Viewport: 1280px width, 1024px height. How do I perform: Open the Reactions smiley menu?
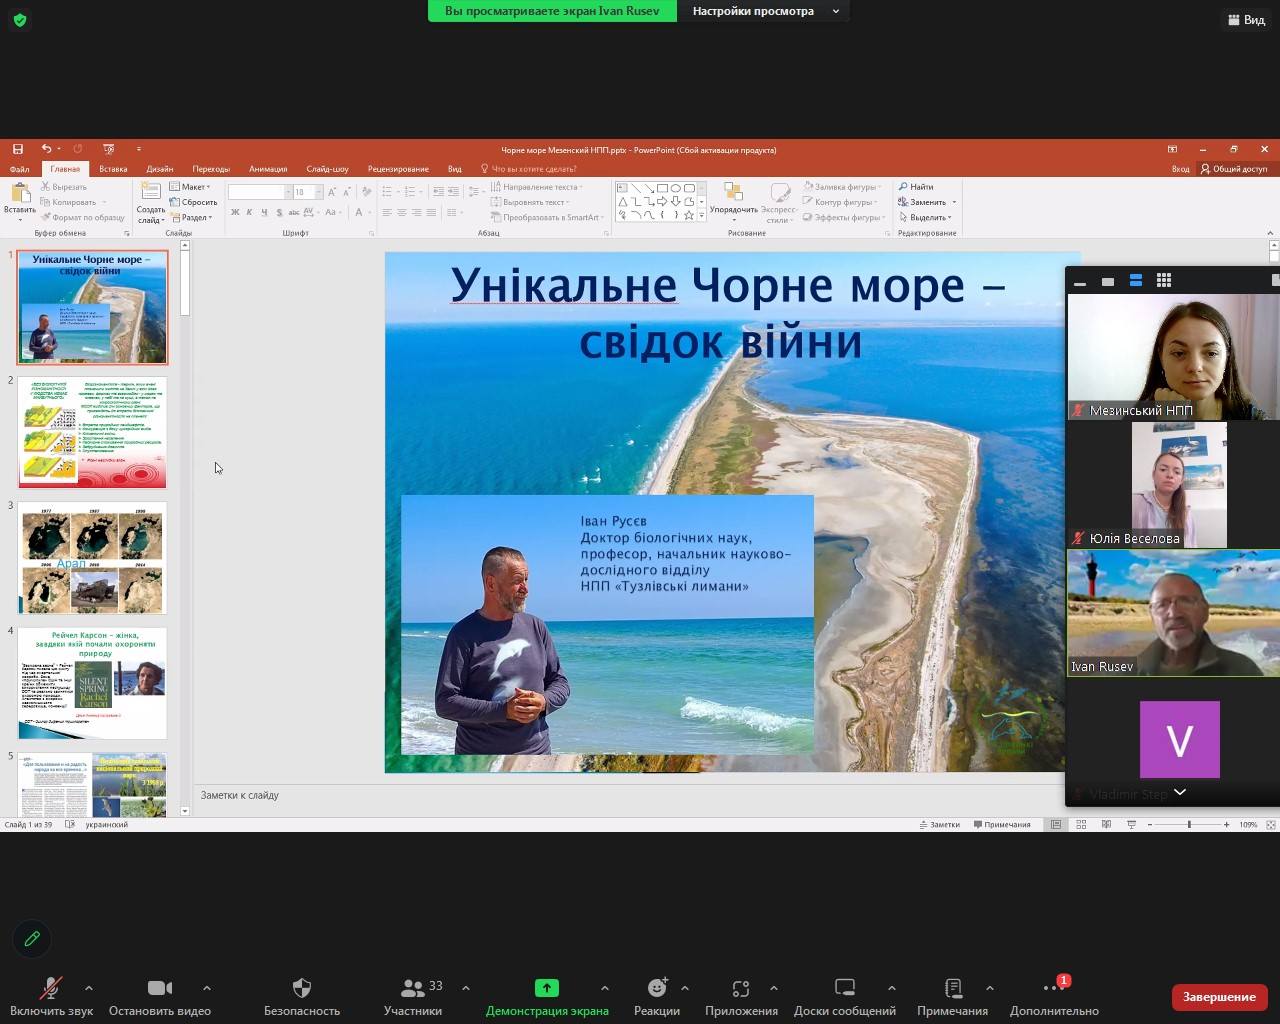[x=656, y=988]
